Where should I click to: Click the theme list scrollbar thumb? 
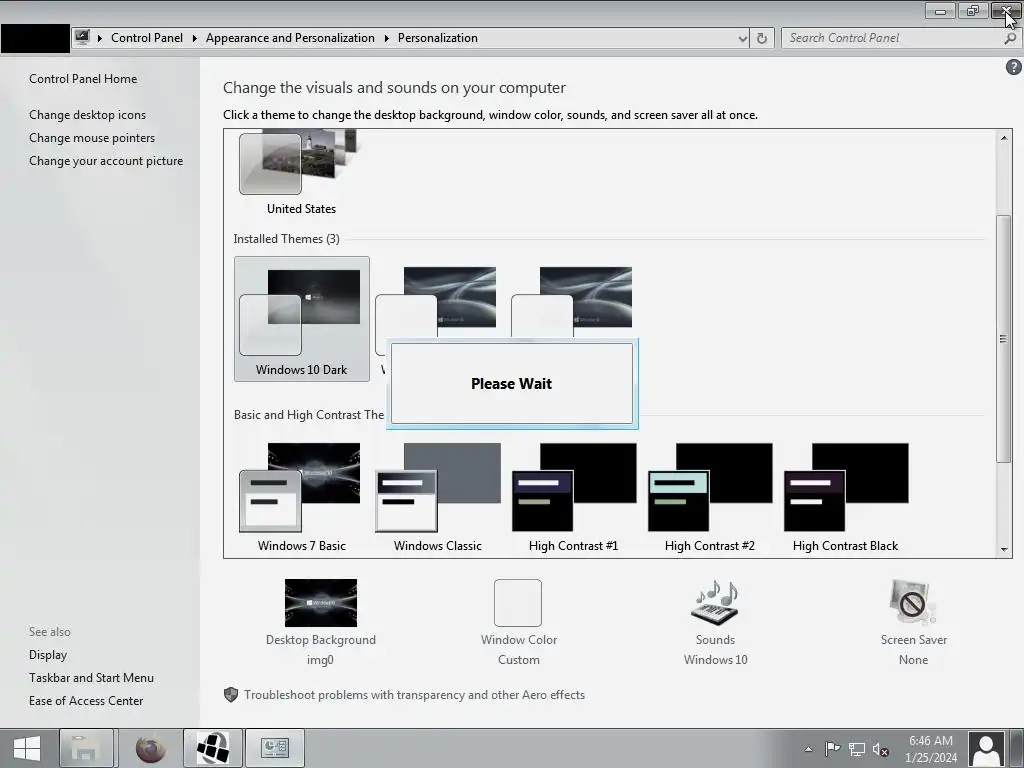click(1004, 338)
